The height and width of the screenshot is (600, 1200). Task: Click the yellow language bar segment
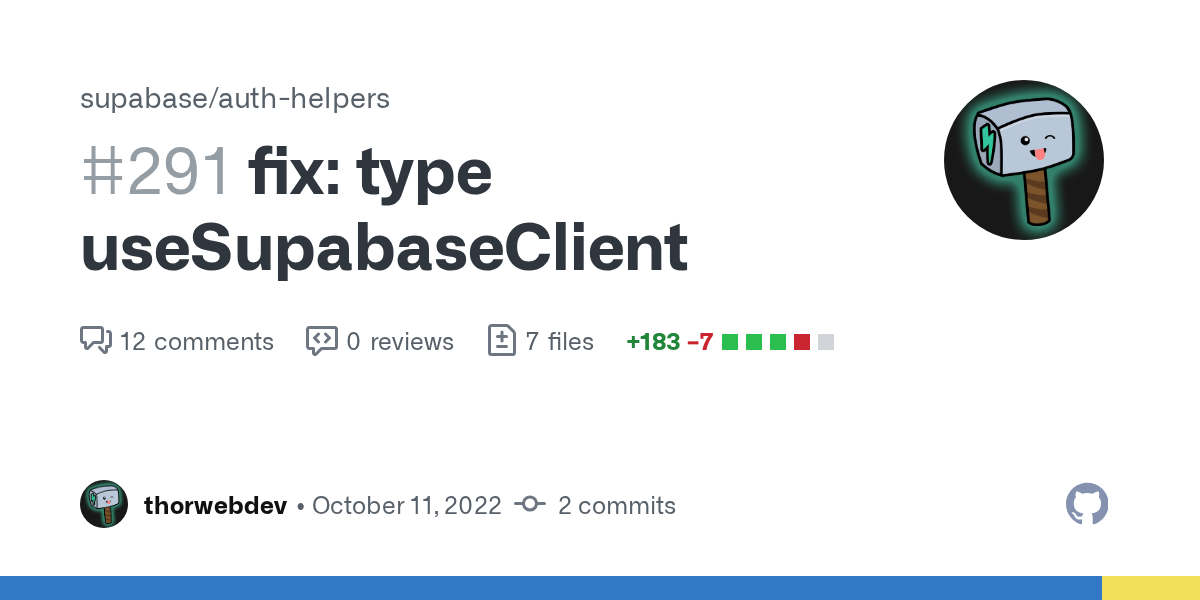click(1150, 588)
